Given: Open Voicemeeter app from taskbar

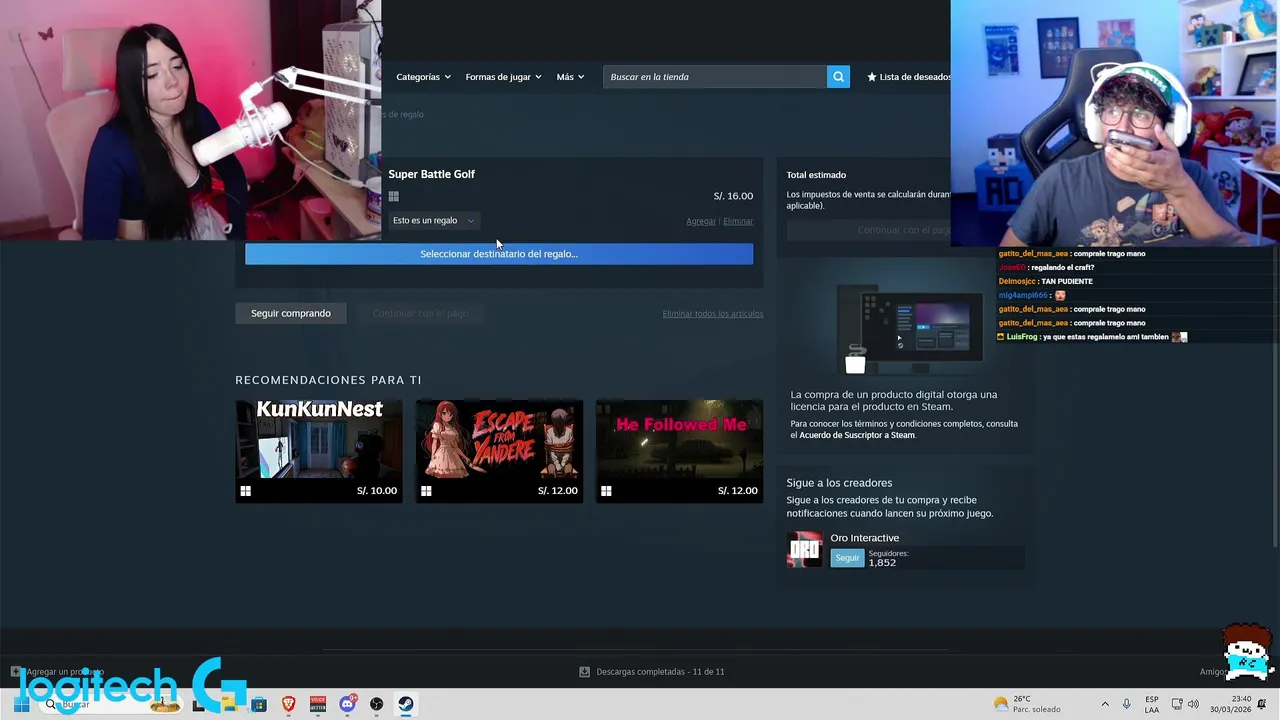Looking at the screenshot, I should [318, 704].
